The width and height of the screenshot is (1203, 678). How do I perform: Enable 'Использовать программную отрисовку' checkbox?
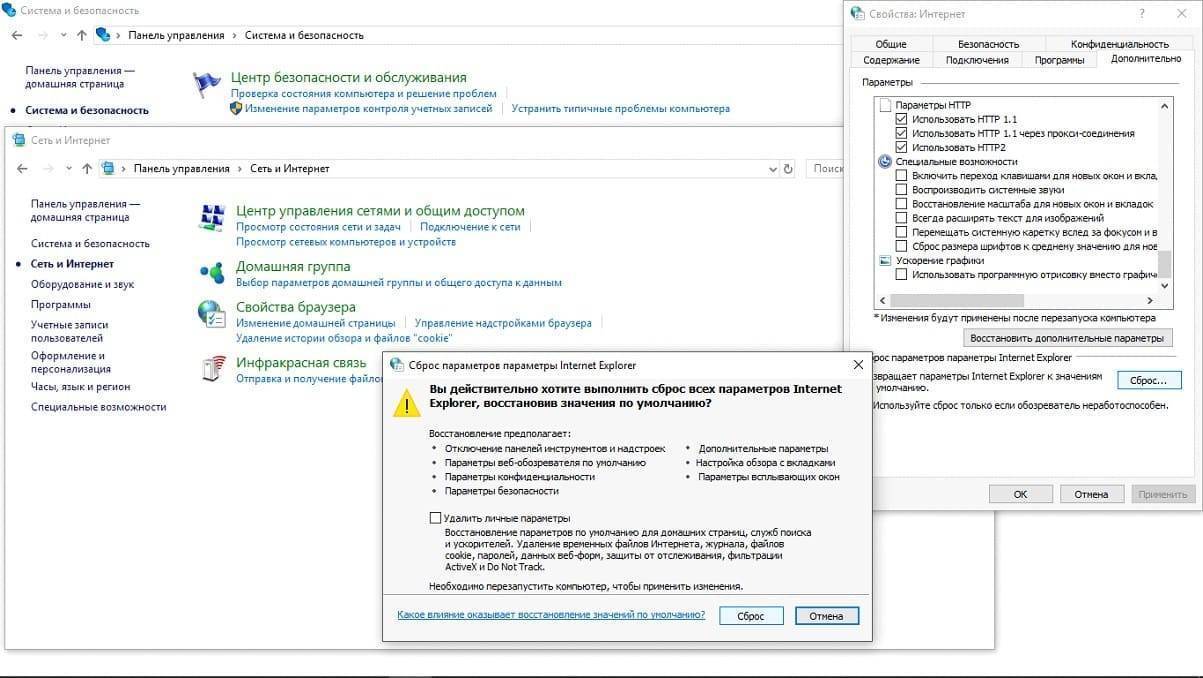click(x=901, y=274)
